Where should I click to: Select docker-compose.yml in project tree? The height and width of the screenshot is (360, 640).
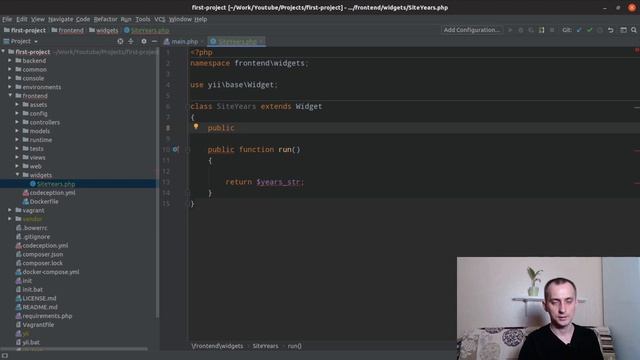pyautogui.click(x=51, y=271)
